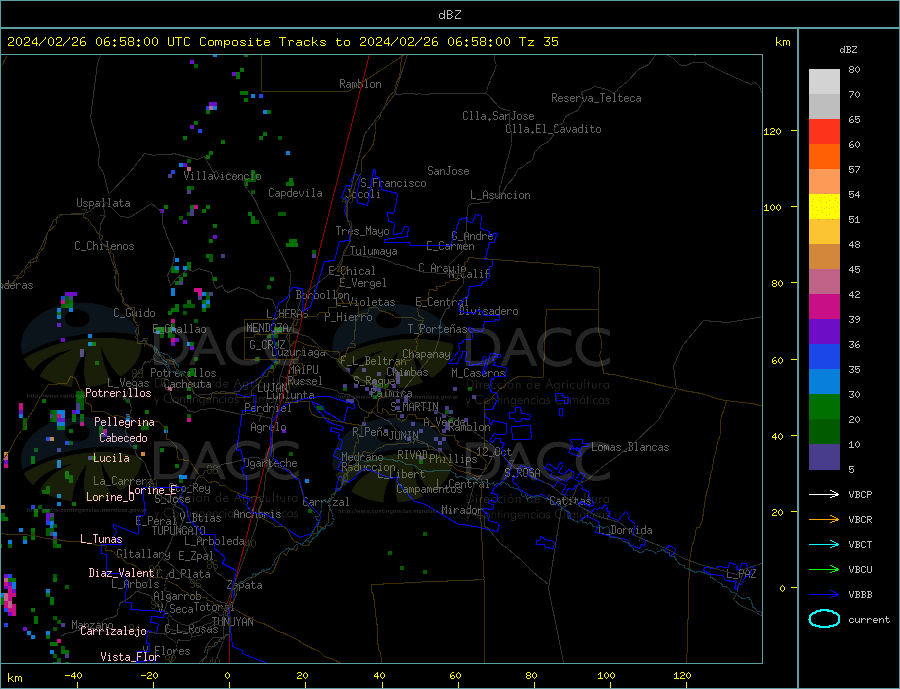Click the cyan VBCT arrow legend icon
The image size is (900, 689).
tap(824, 544)
